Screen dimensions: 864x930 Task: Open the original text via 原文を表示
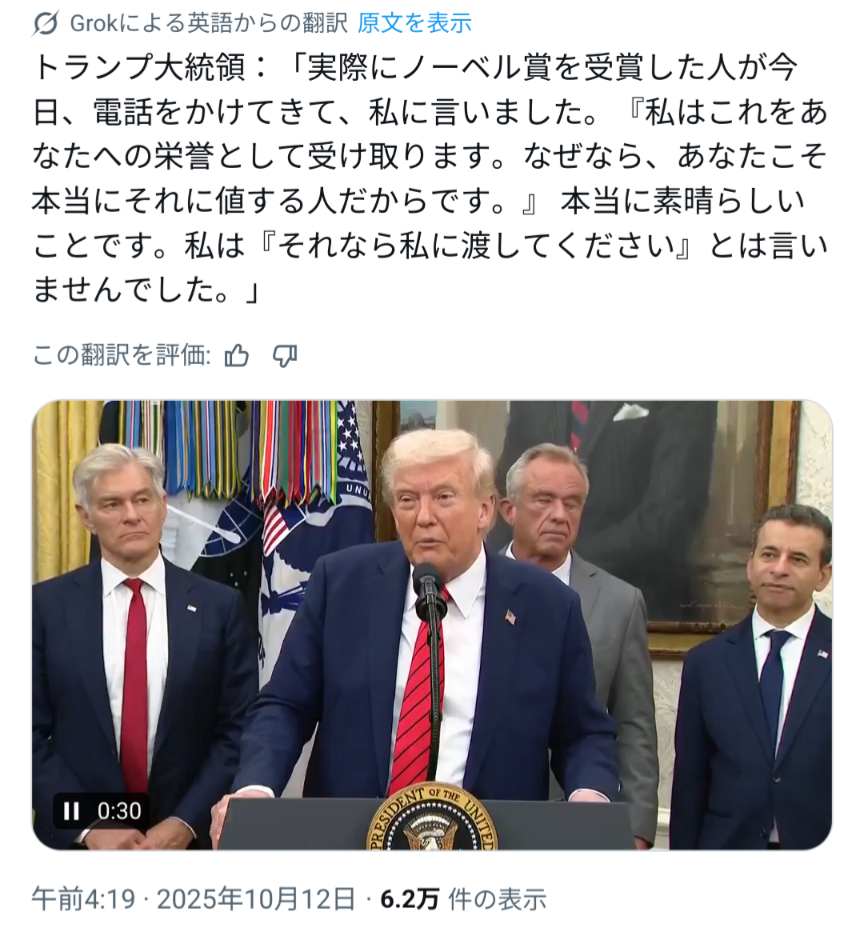tap(415, 23)
